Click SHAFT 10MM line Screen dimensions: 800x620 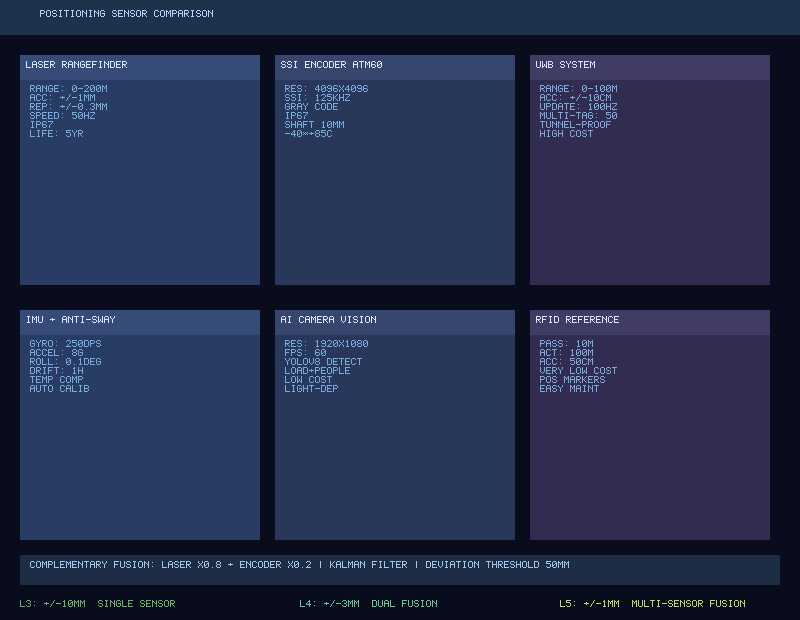[314, 125]
